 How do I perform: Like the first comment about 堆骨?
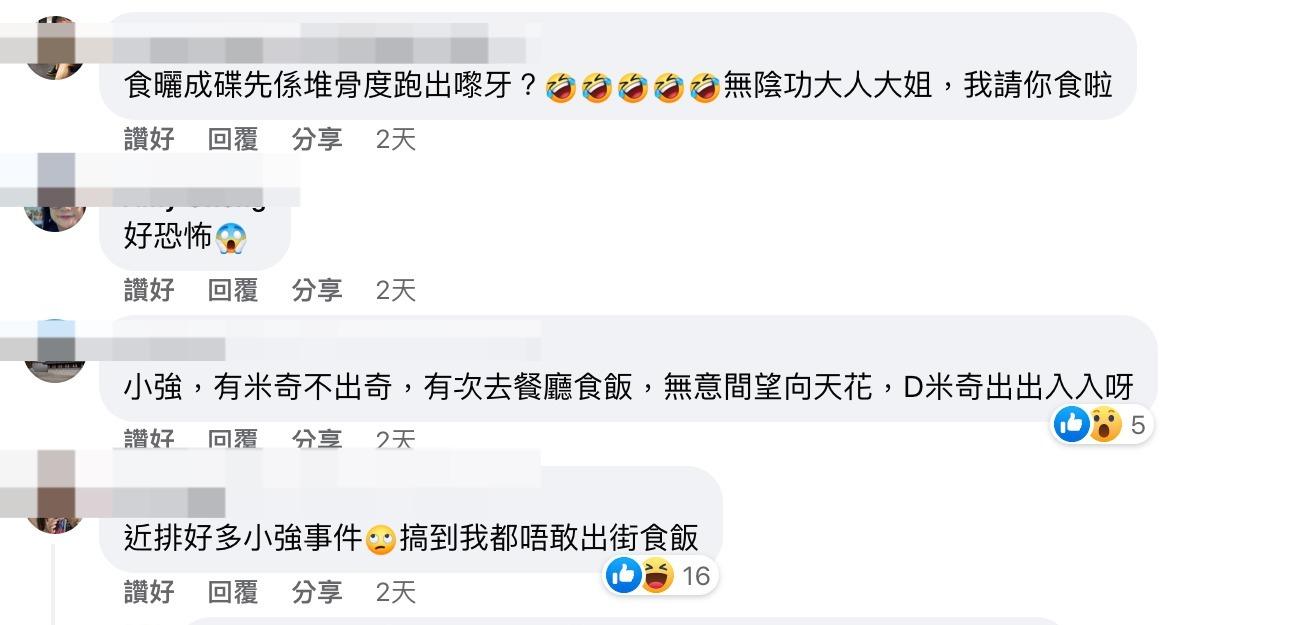point(149,139)
